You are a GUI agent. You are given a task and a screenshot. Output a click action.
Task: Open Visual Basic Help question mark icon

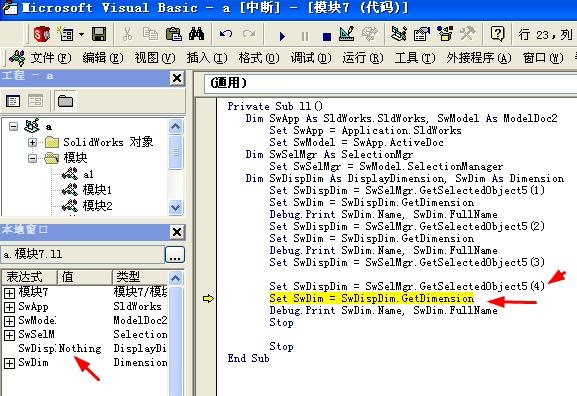(x=497, y=35)
